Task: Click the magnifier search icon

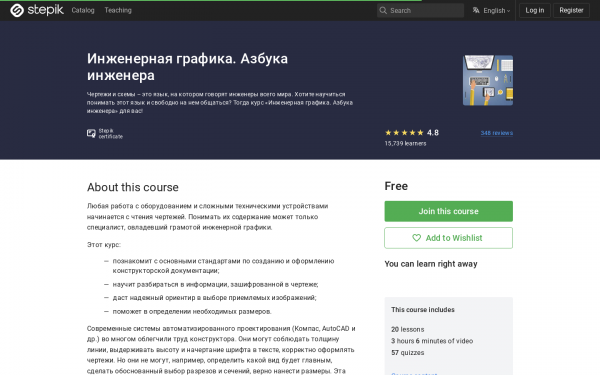Action: click(383, 10)
